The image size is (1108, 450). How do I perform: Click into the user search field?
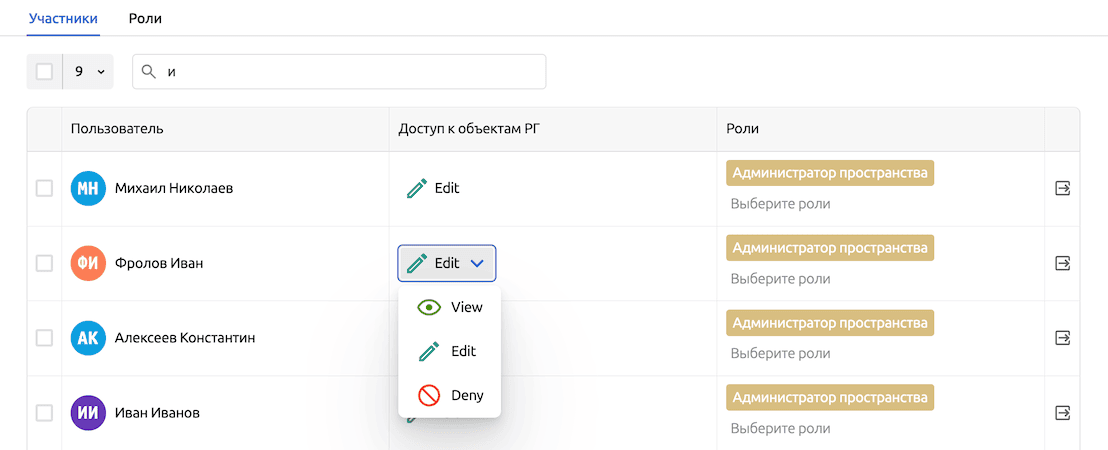point(350,72)
